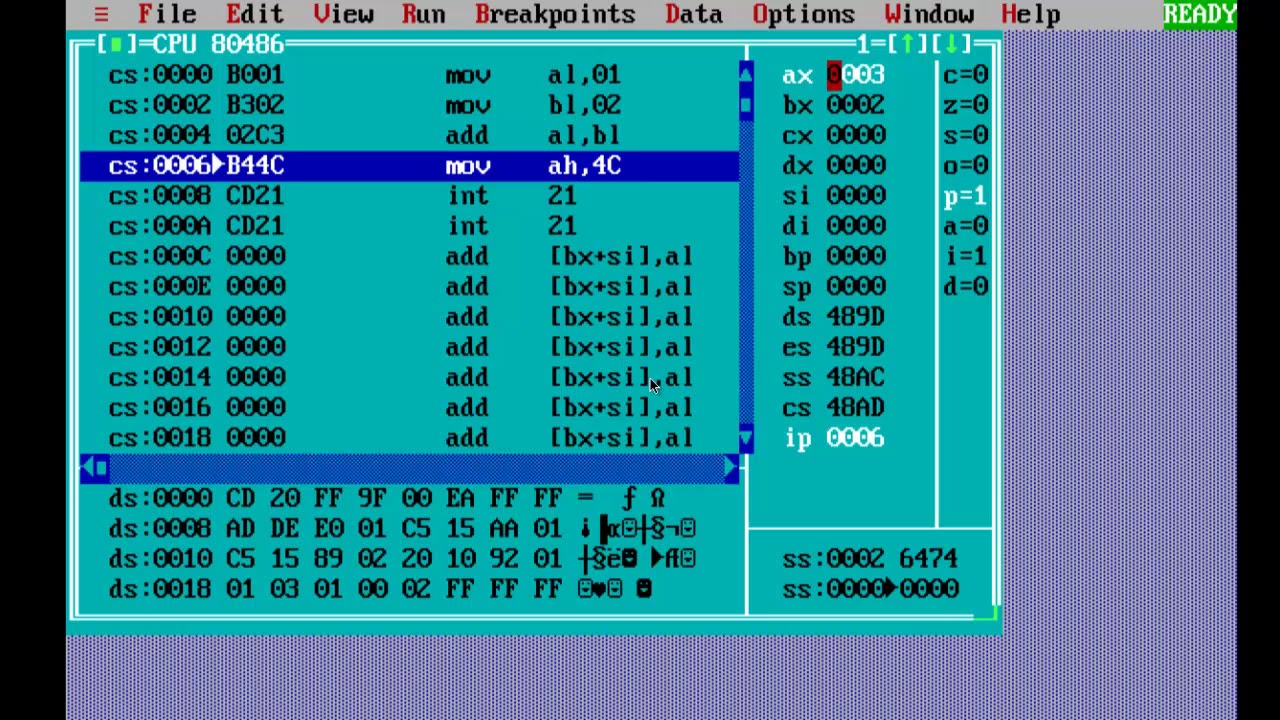Open the View menu
The height and width of the screenshot is (720, 1280).
pos(343,14)
